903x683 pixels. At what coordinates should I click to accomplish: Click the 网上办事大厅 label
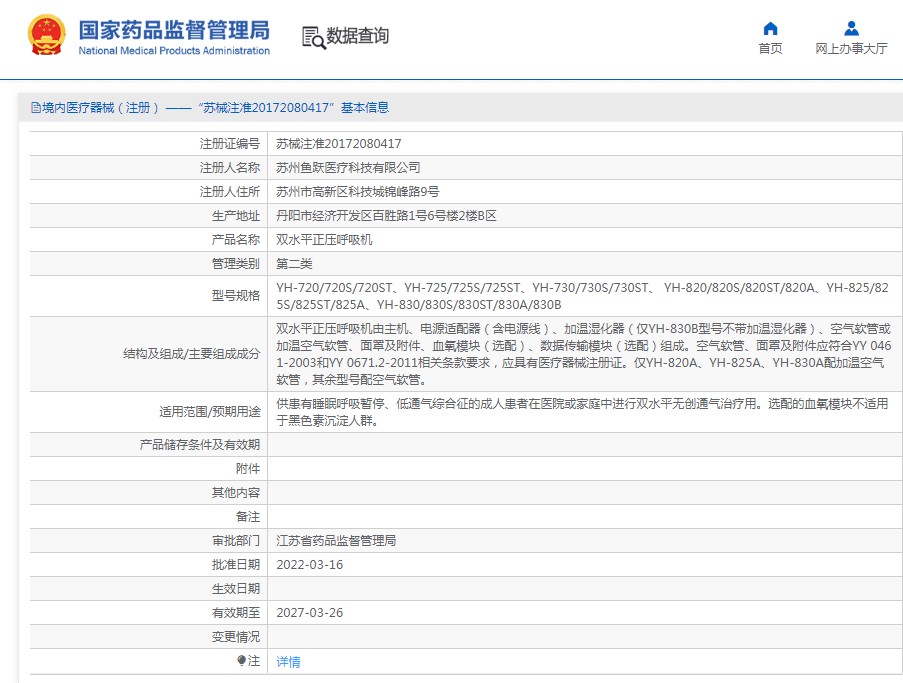tap(851, 48)
